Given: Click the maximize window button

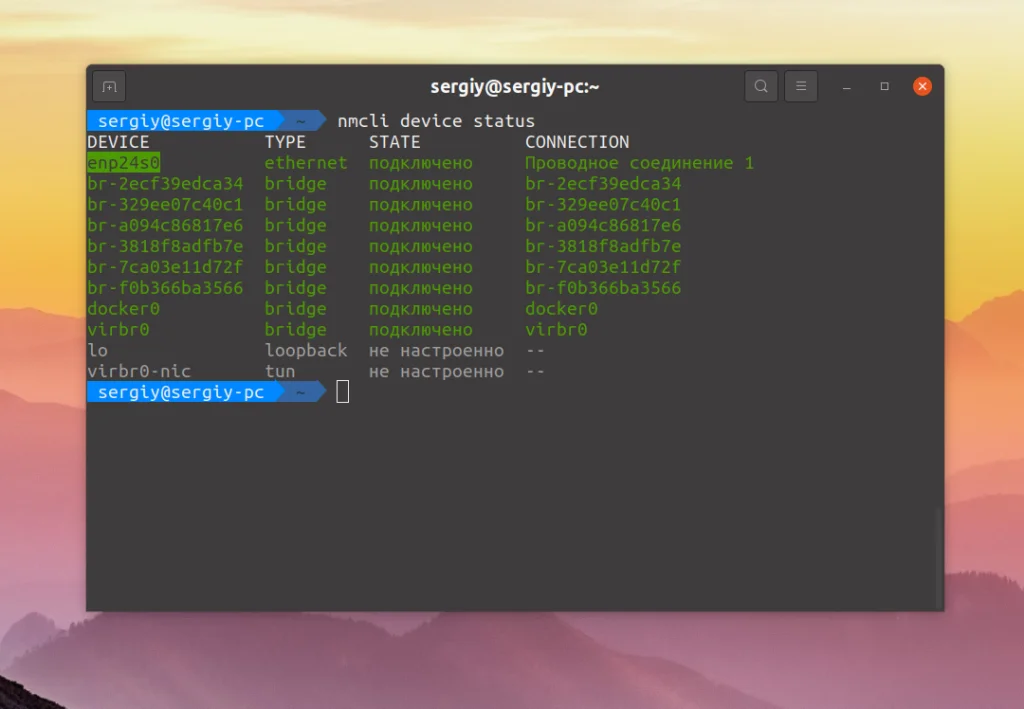Looking at the screenshot, I should pos(884,86).
